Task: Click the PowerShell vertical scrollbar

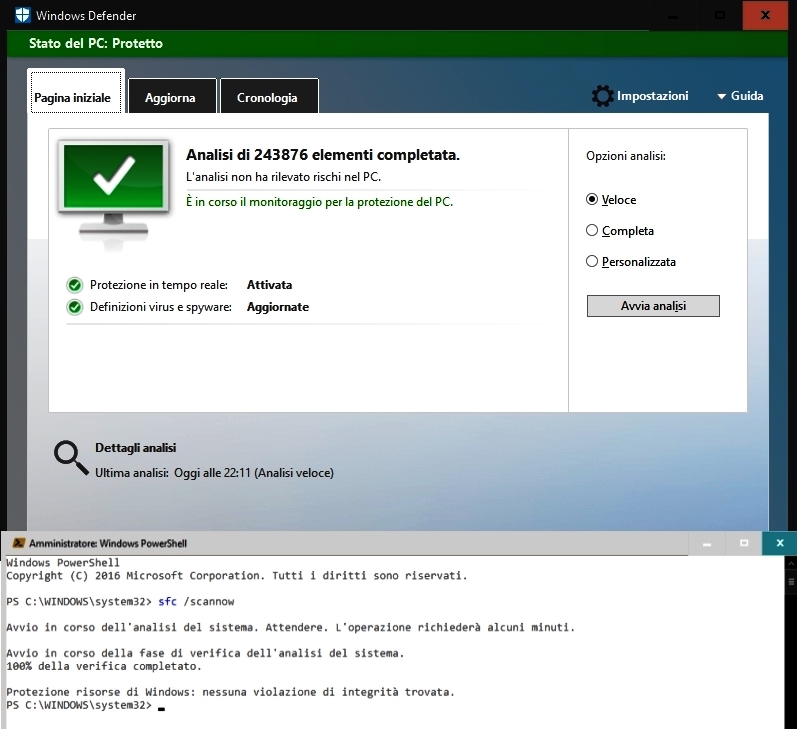Action: click(x=790, y=642)
